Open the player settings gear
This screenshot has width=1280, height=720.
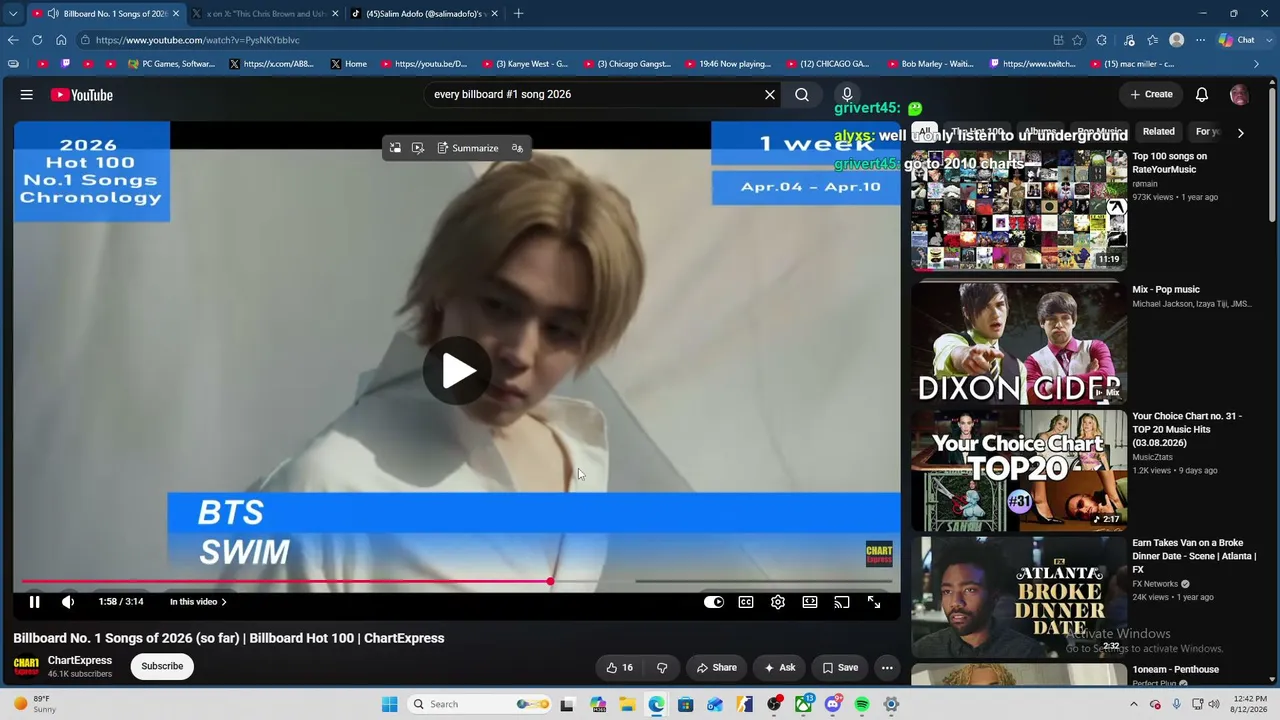point(778,602)
